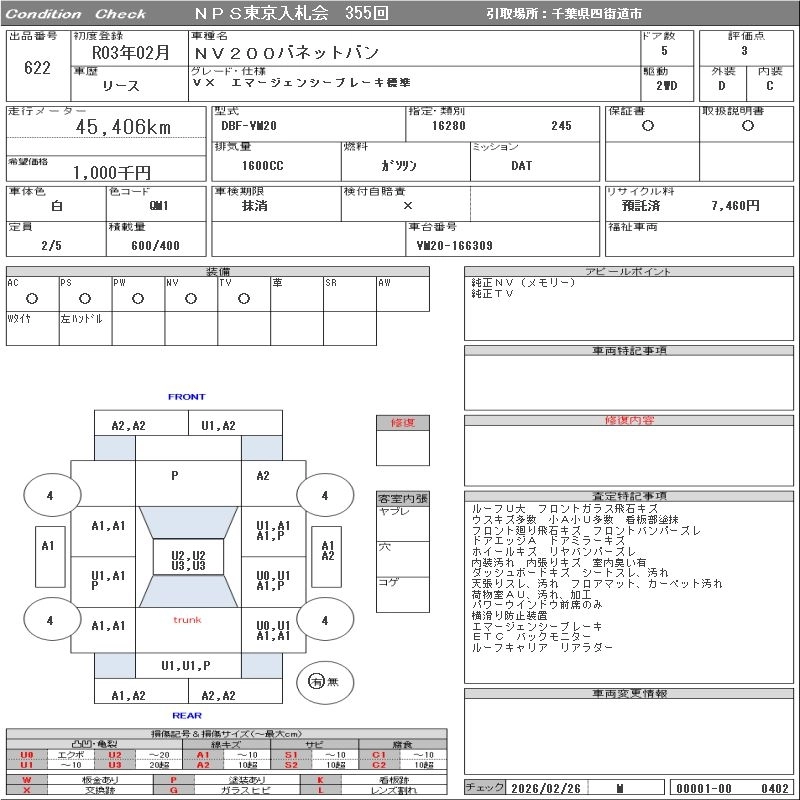Click the 取扱説明書 circle mark
This screenshot has width=800, height=800.
[x=747, y=126]
